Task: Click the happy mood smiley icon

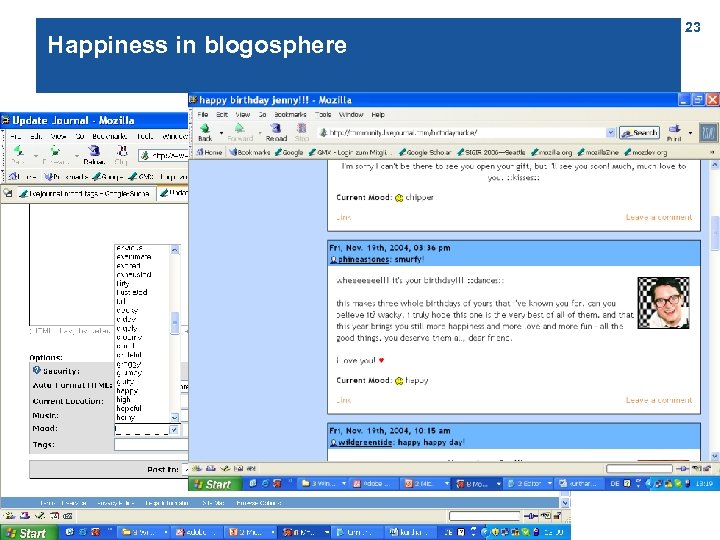Action: click(x=399, y=381)
